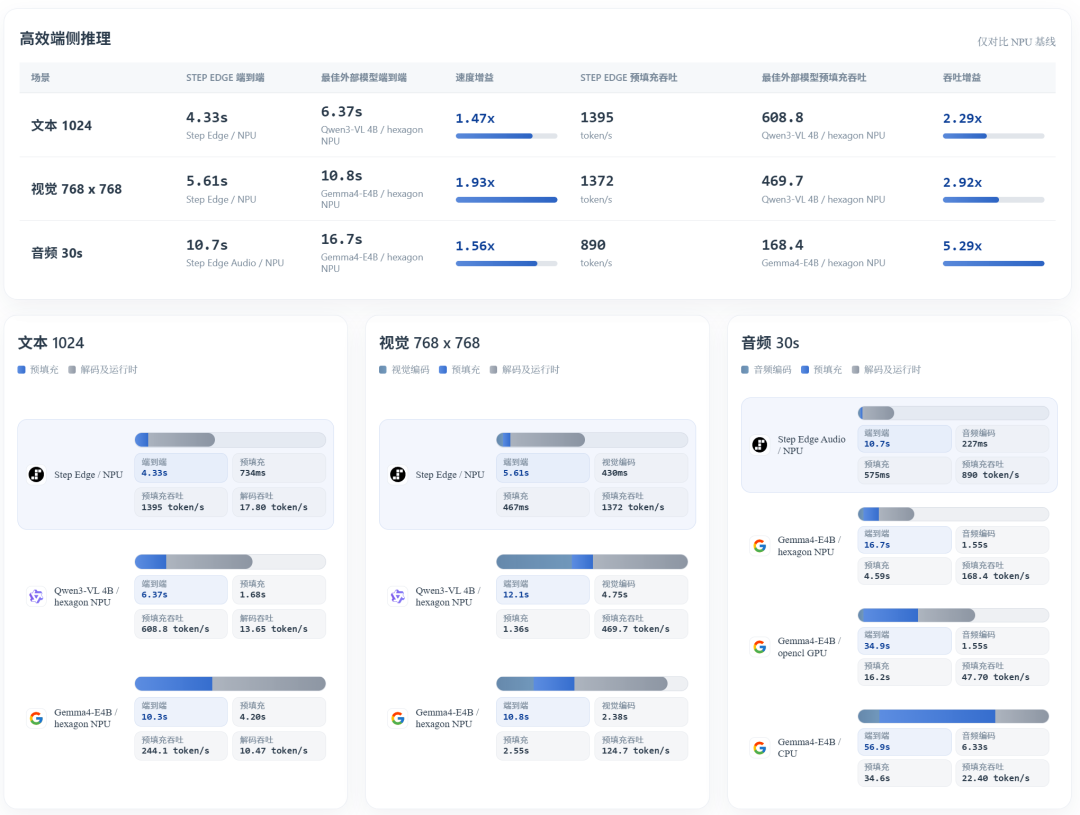Viewport: 1080px width, 815px height.
Task: Select the 文本 1024 table row label
Action: click(61, 125)
